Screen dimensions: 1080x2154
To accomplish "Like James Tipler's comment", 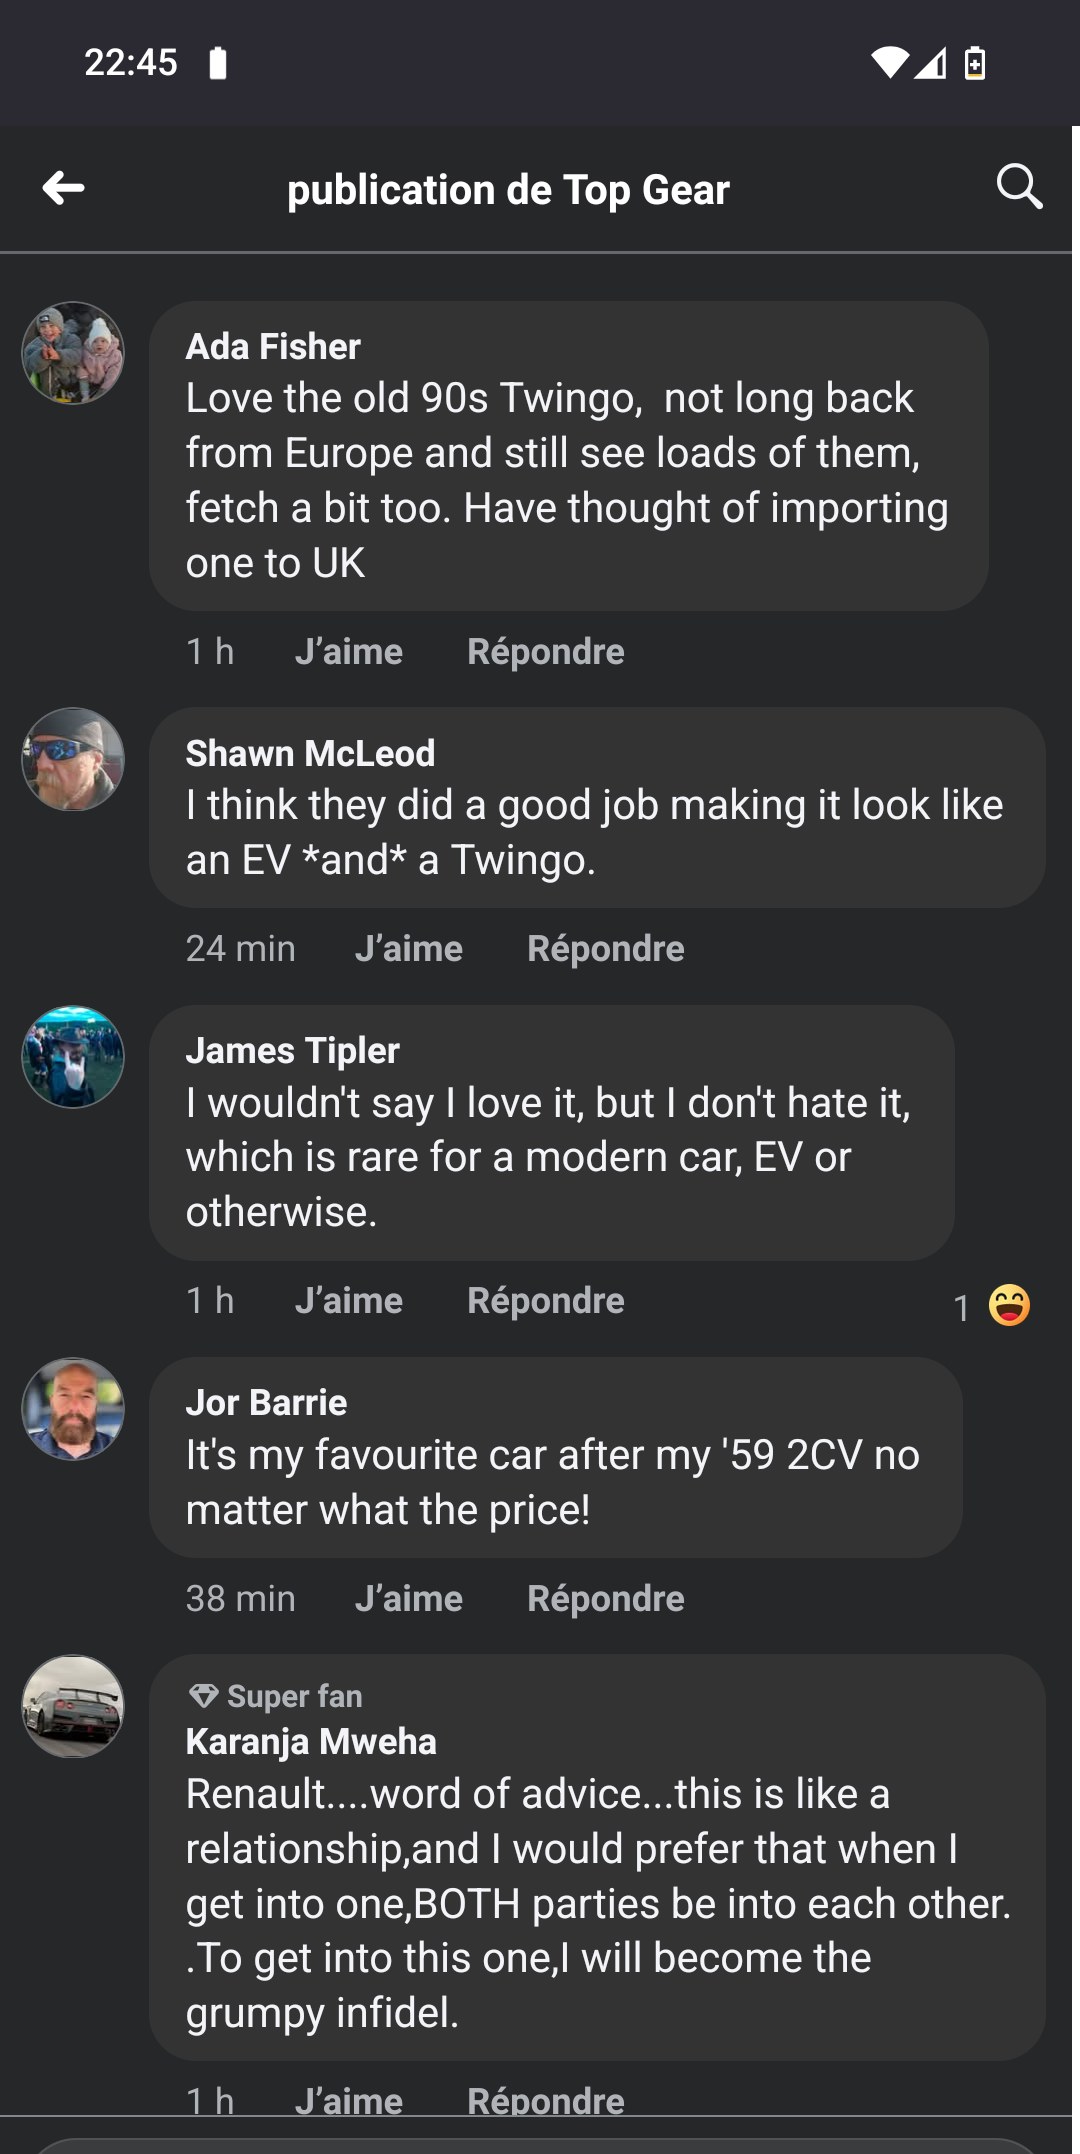I will (x=348, y=1301).
